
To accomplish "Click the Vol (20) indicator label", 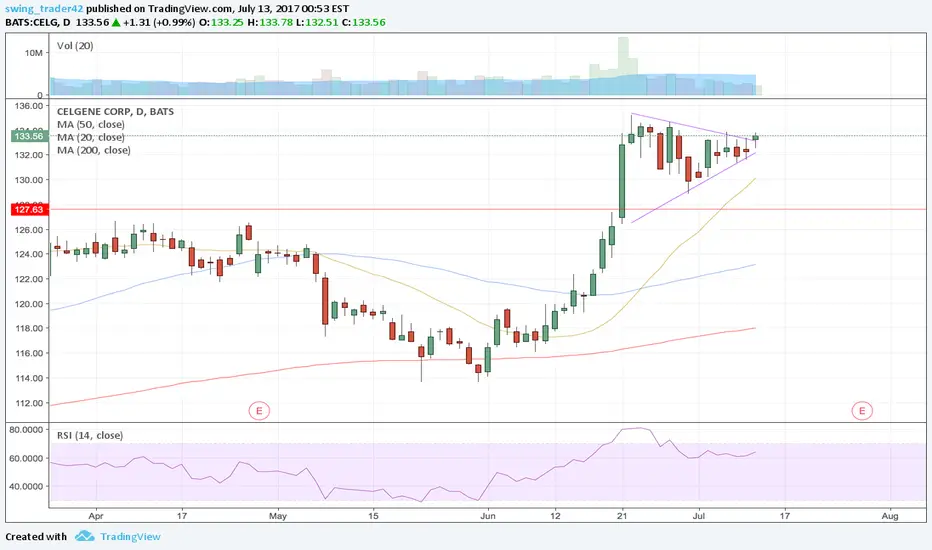I will 75,46.
